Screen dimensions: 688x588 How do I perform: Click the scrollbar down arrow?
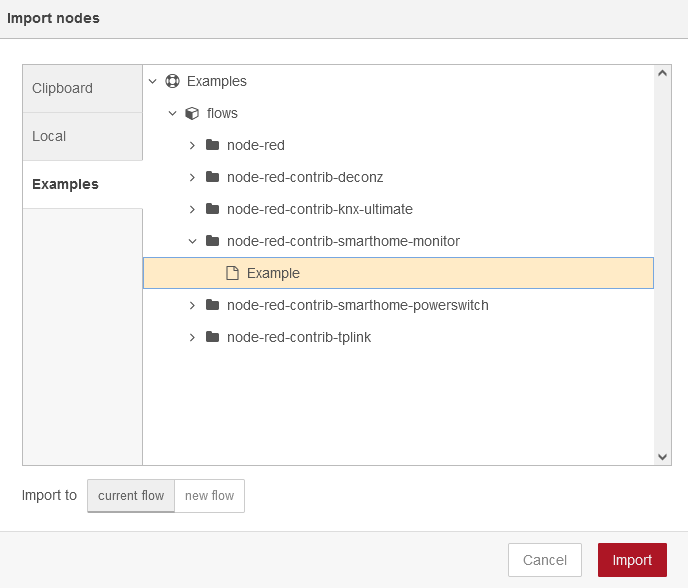click(x=663, y=457)
